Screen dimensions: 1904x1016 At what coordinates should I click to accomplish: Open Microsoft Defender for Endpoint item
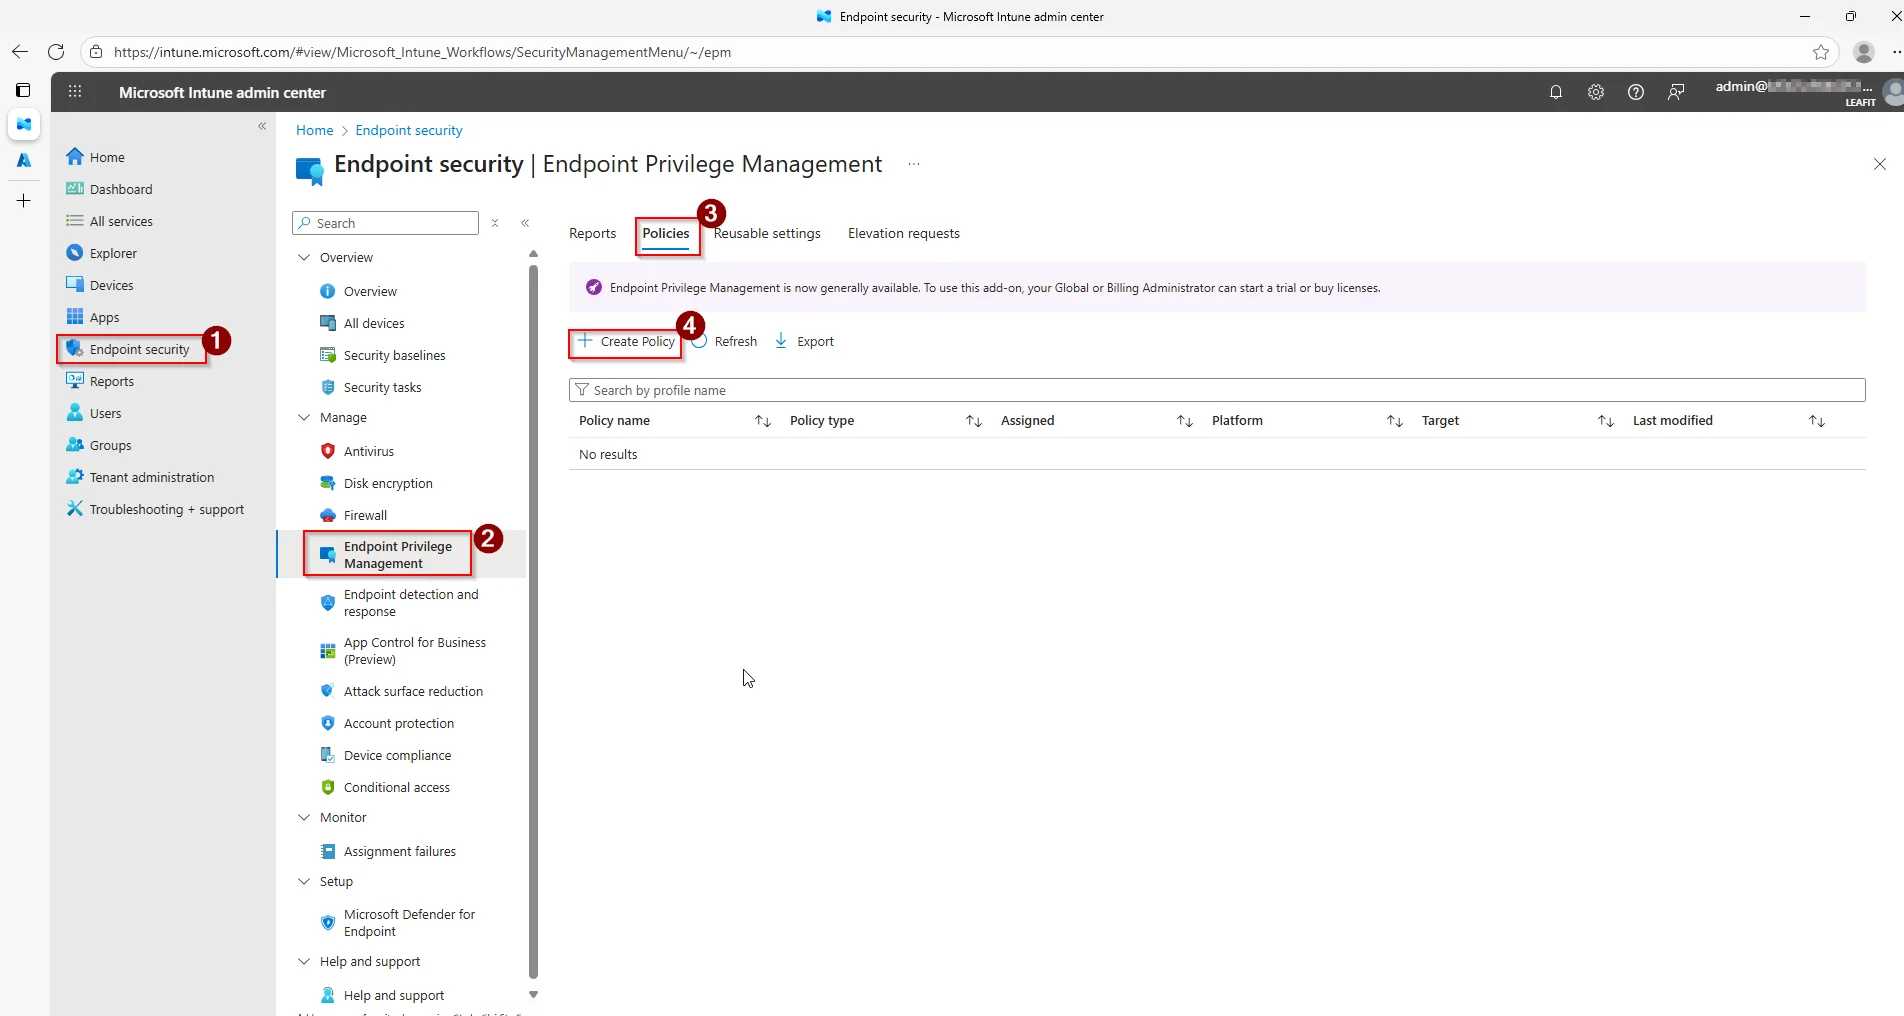coord(409,923)
